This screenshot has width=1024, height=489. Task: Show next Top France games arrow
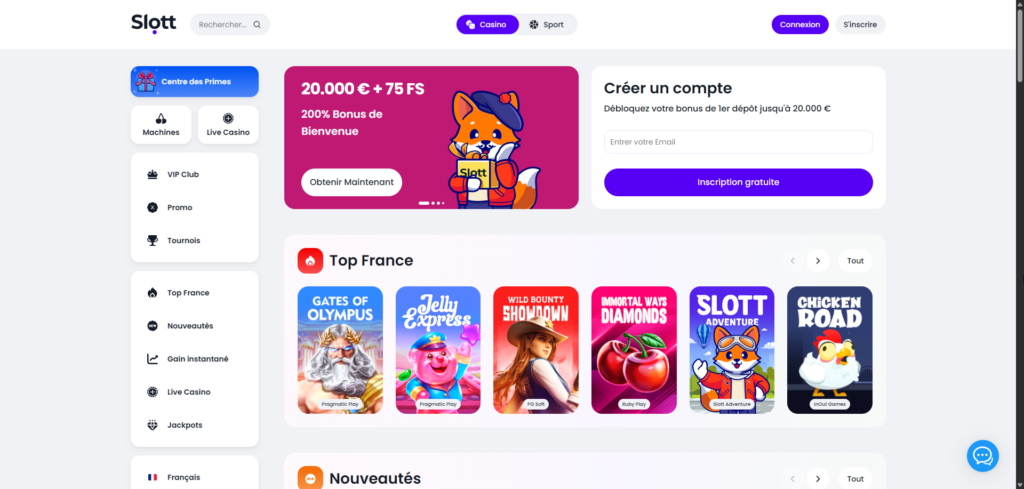(818, 260)
